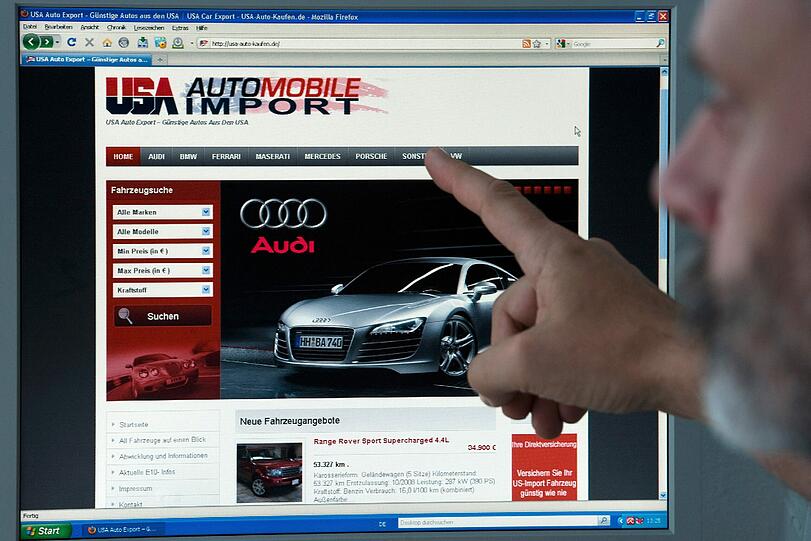Go to the AUDI navigation tab
This screenshot has width=811, height=541.
156,156
